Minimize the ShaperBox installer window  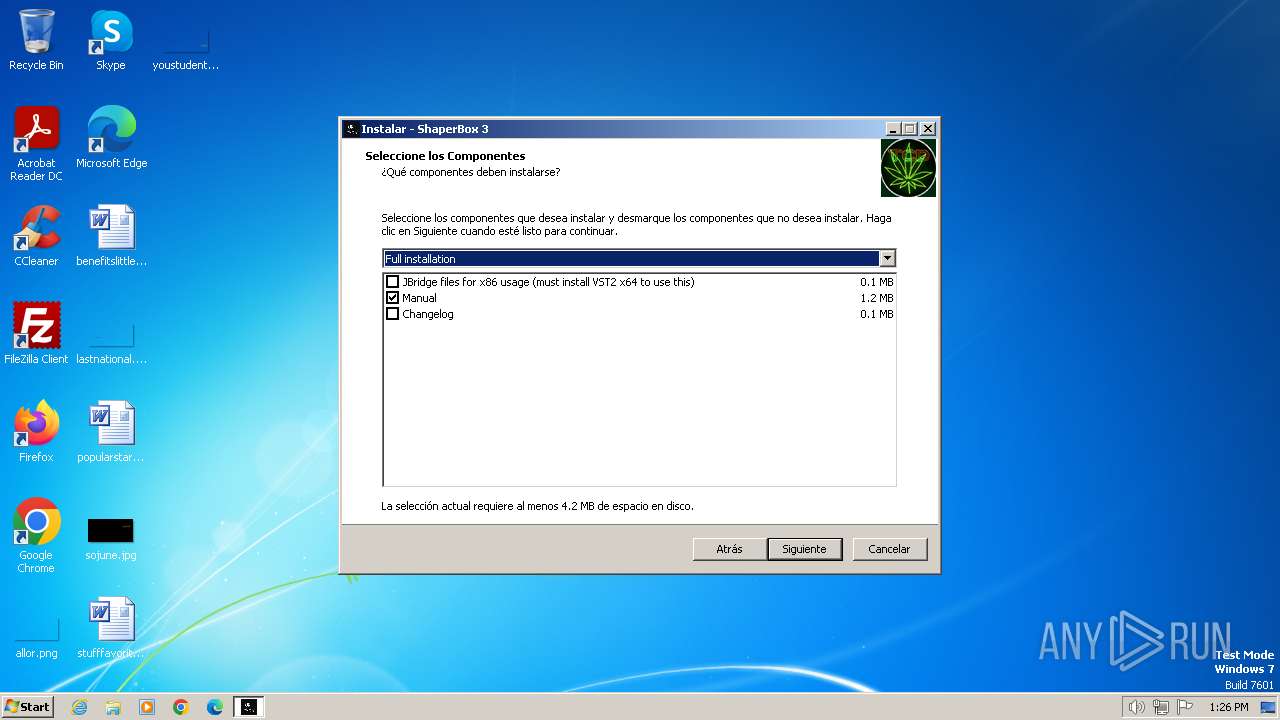point(892,129)
